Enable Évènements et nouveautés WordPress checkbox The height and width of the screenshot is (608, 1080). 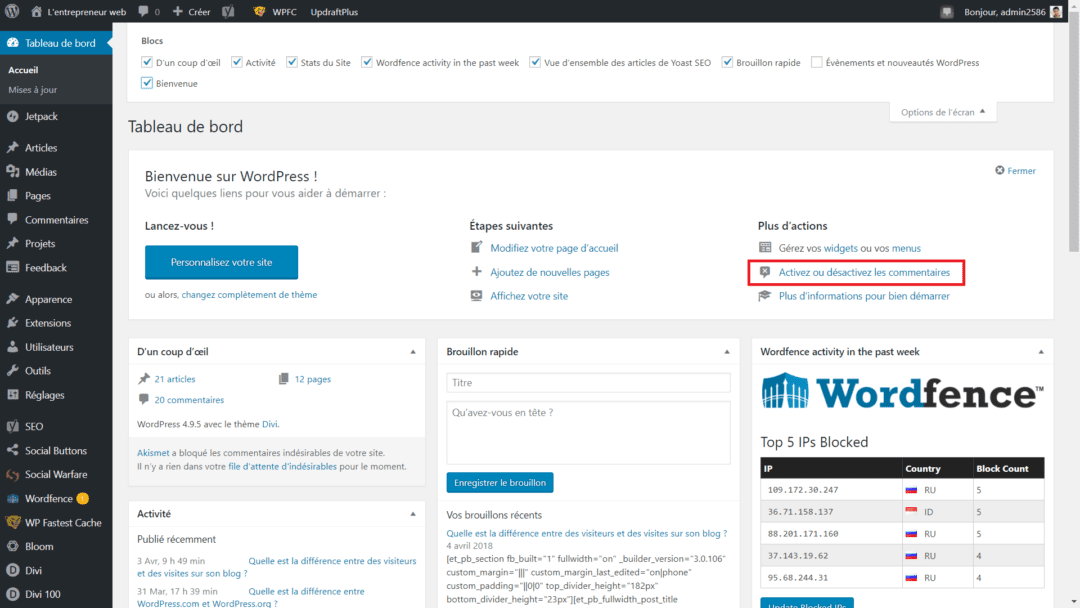click(817, 62)
